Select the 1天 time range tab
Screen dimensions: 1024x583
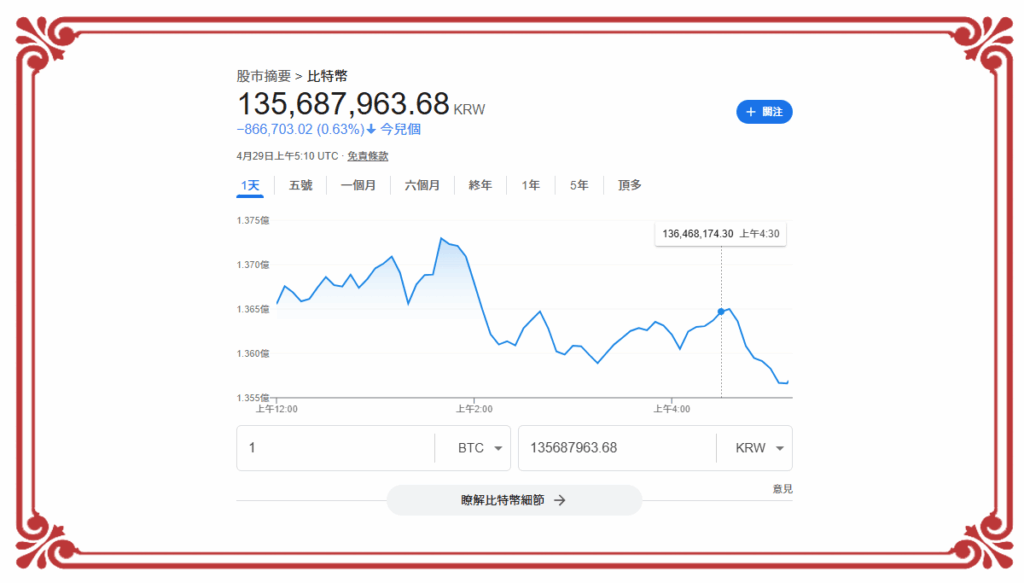point(250,185)
